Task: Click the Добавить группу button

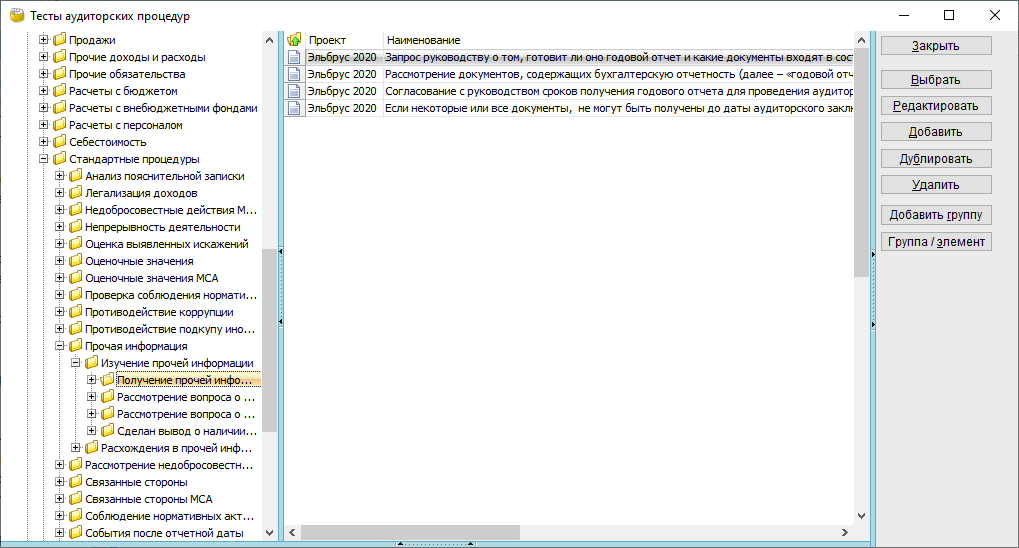Action: pos(936,215)
